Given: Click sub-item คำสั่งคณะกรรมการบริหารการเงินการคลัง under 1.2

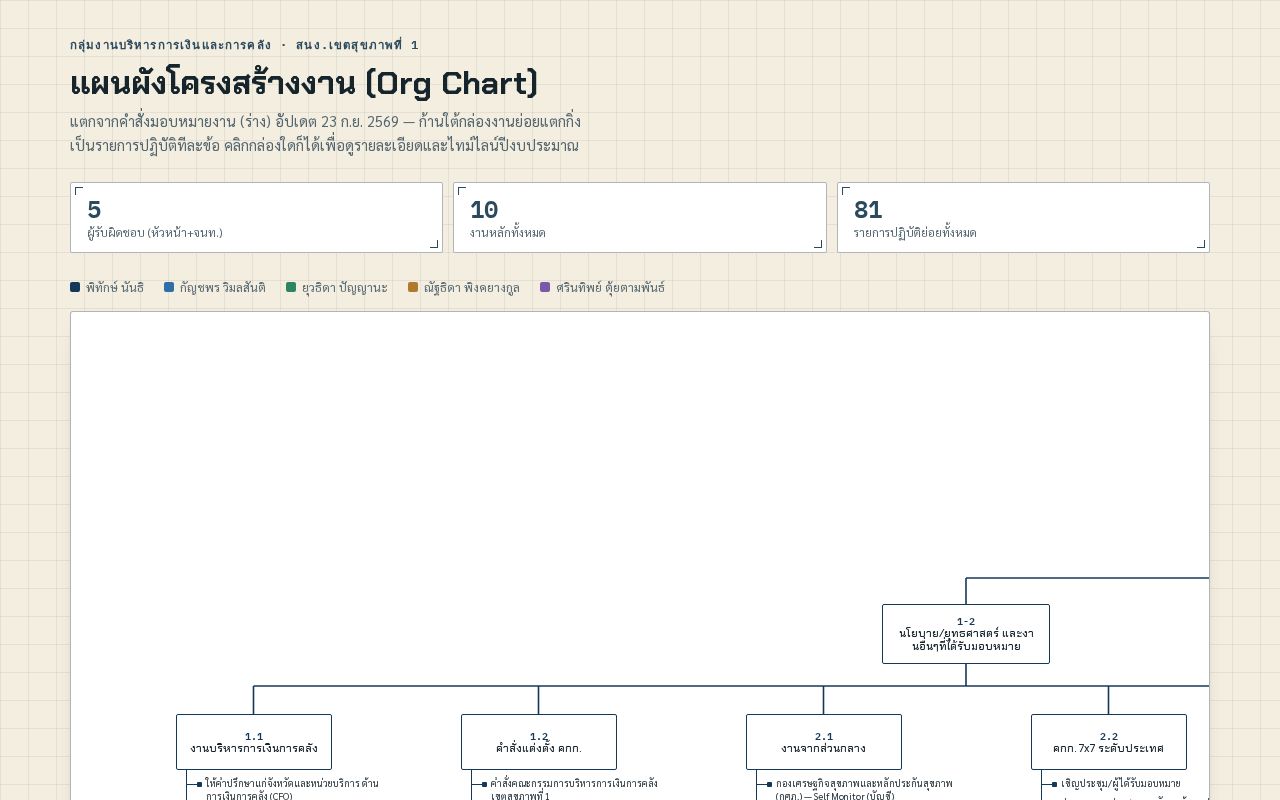Looking at the screenshot, I should click(x=574, y=790).
